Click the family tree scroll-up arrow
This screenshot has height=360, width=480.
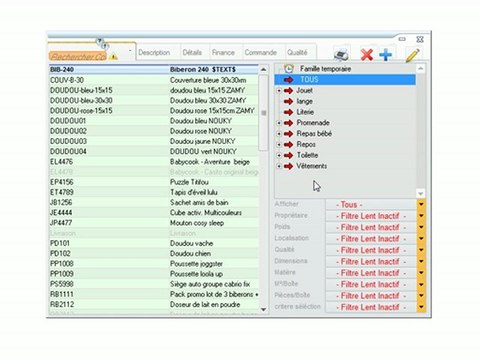(x=421, y=69)
